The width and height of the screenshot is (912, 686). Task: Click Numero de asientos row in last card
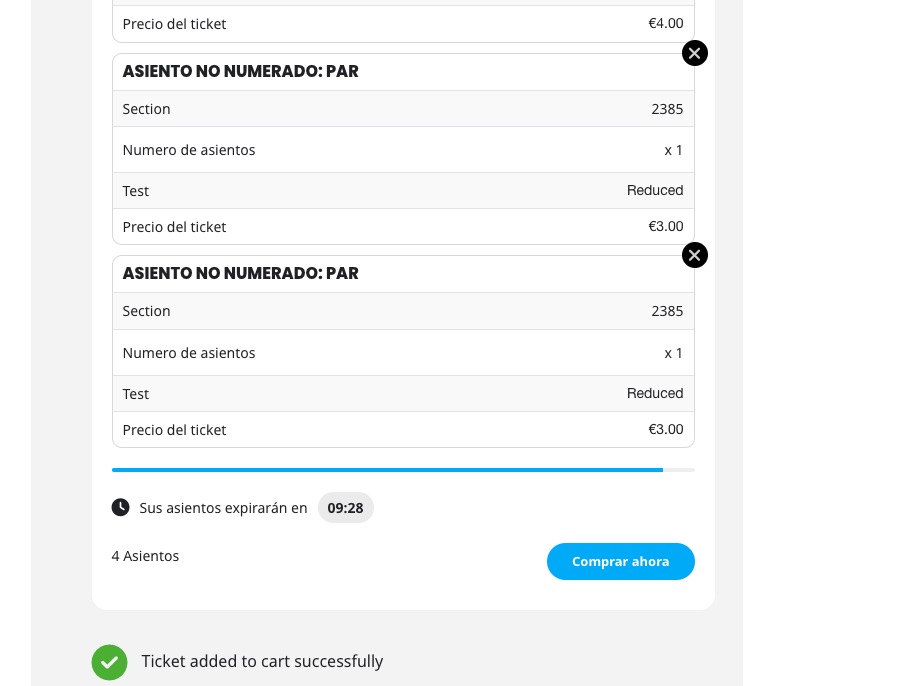[403, 353]
